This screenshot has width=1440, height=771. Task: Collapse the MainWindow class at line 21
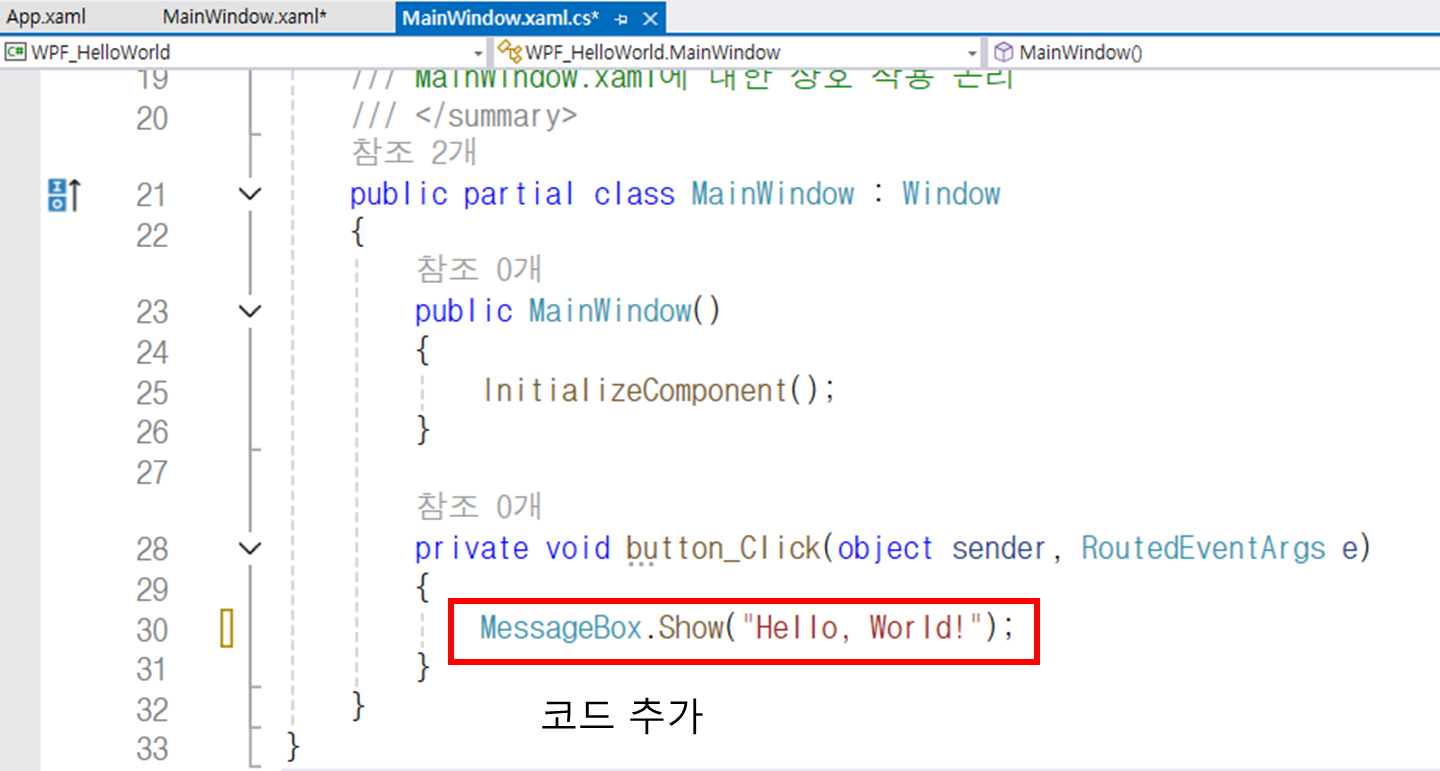[251, 194]
